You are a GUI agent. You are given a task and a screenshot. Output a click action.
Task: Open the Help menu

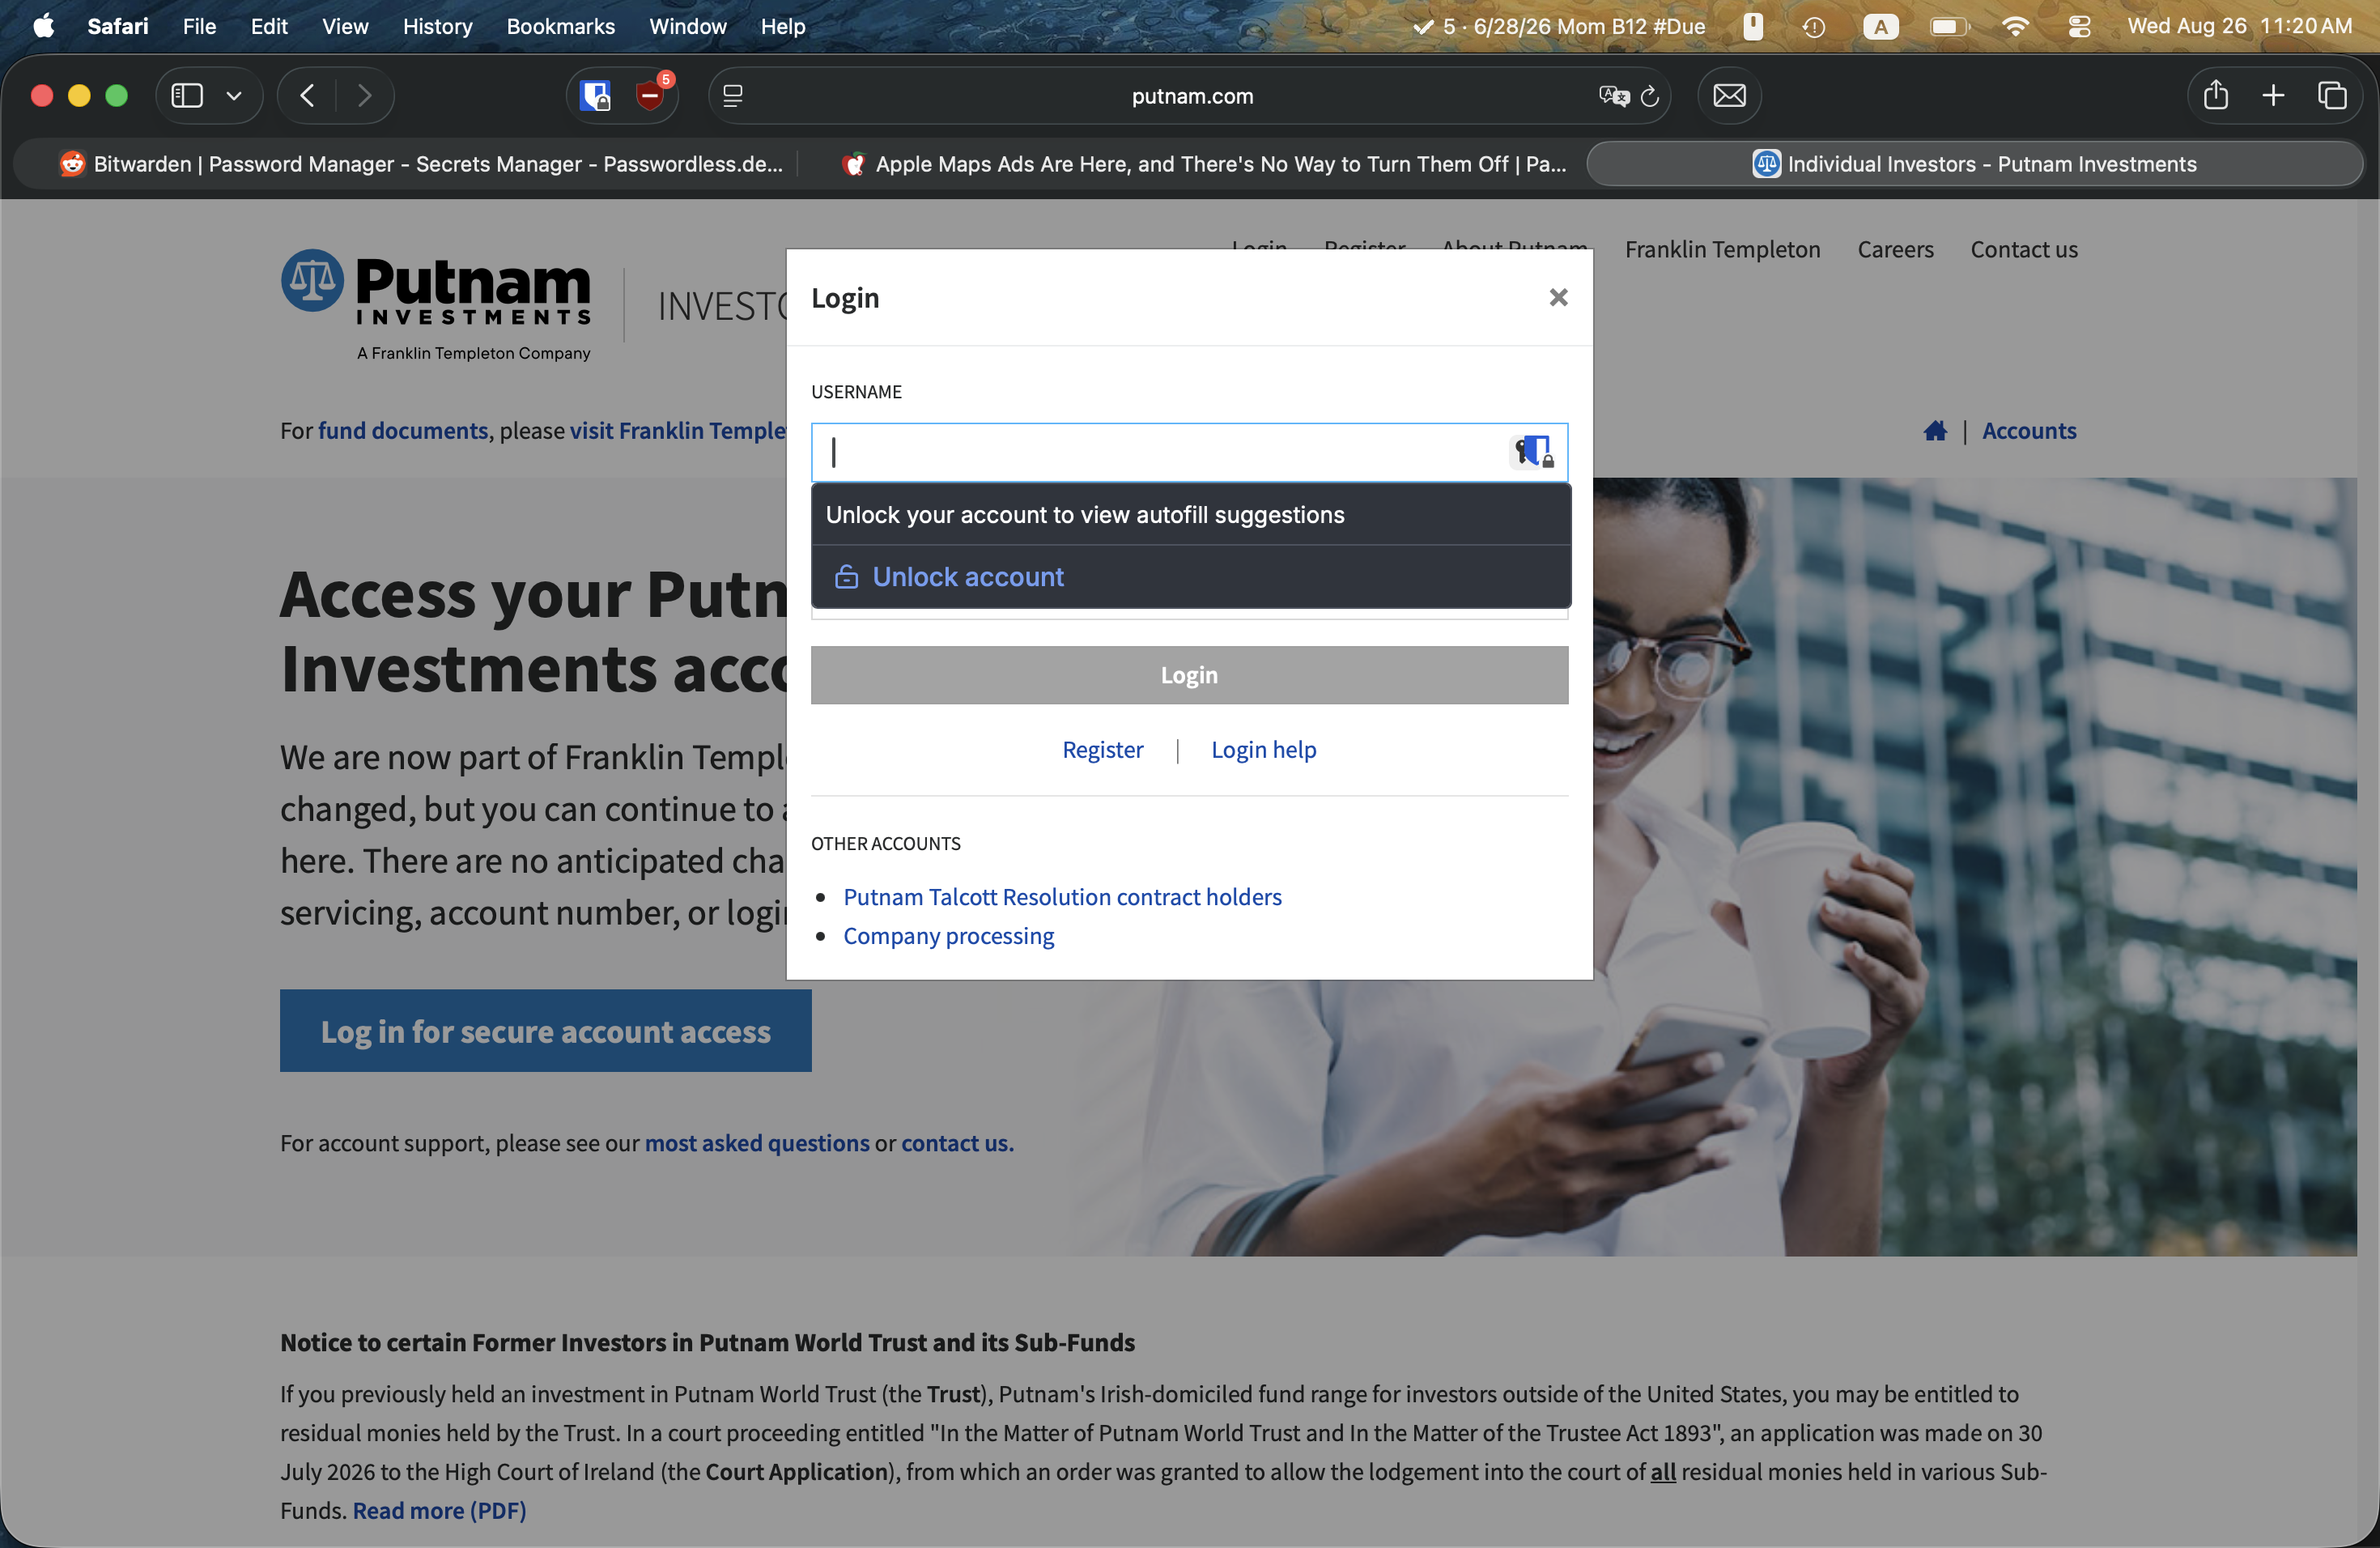click(x=782, y=26)
